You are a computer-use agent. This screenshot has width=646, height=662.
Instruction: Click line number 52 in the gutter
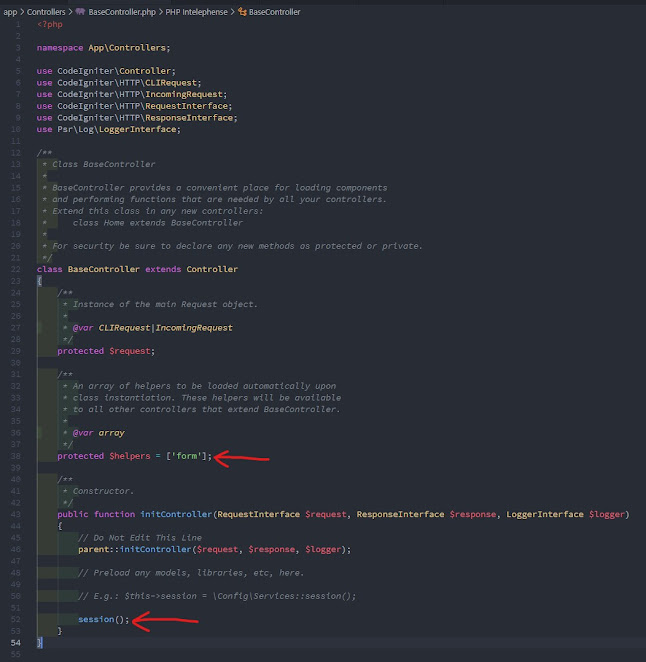16,620
